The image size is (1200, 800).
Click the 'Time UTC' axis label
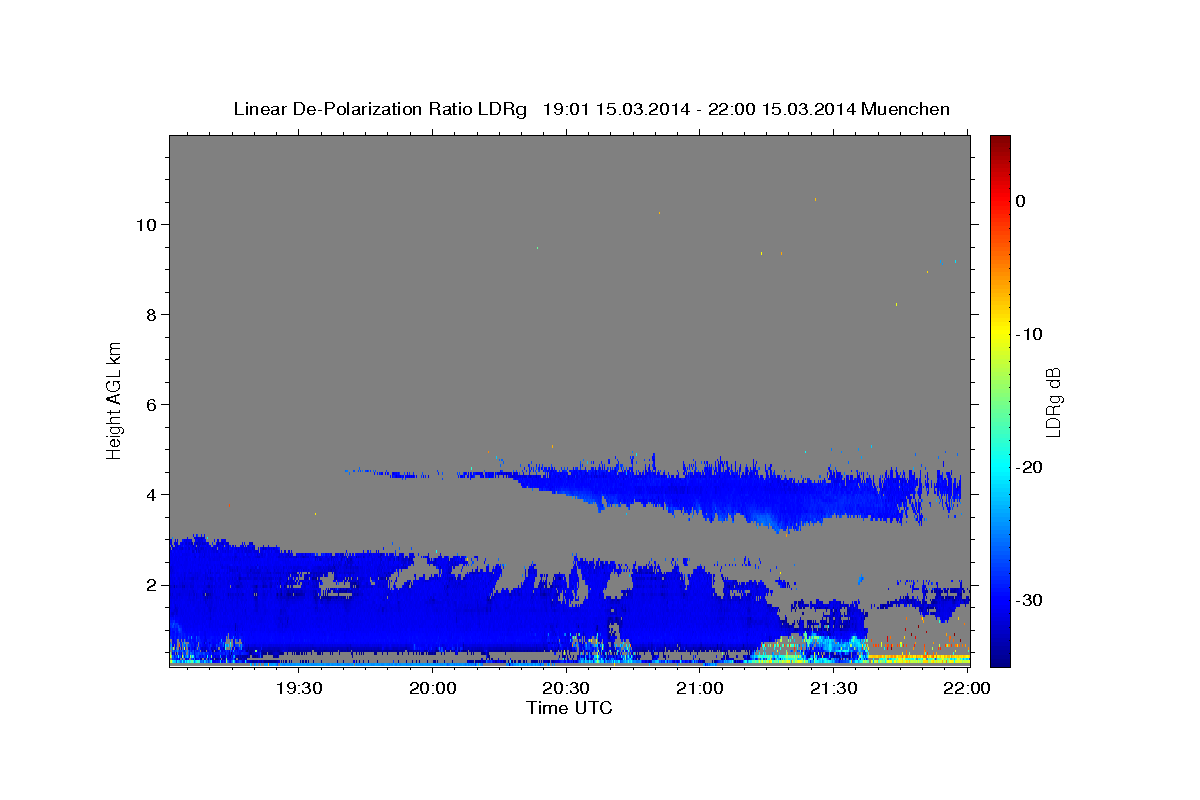[569, 708]
